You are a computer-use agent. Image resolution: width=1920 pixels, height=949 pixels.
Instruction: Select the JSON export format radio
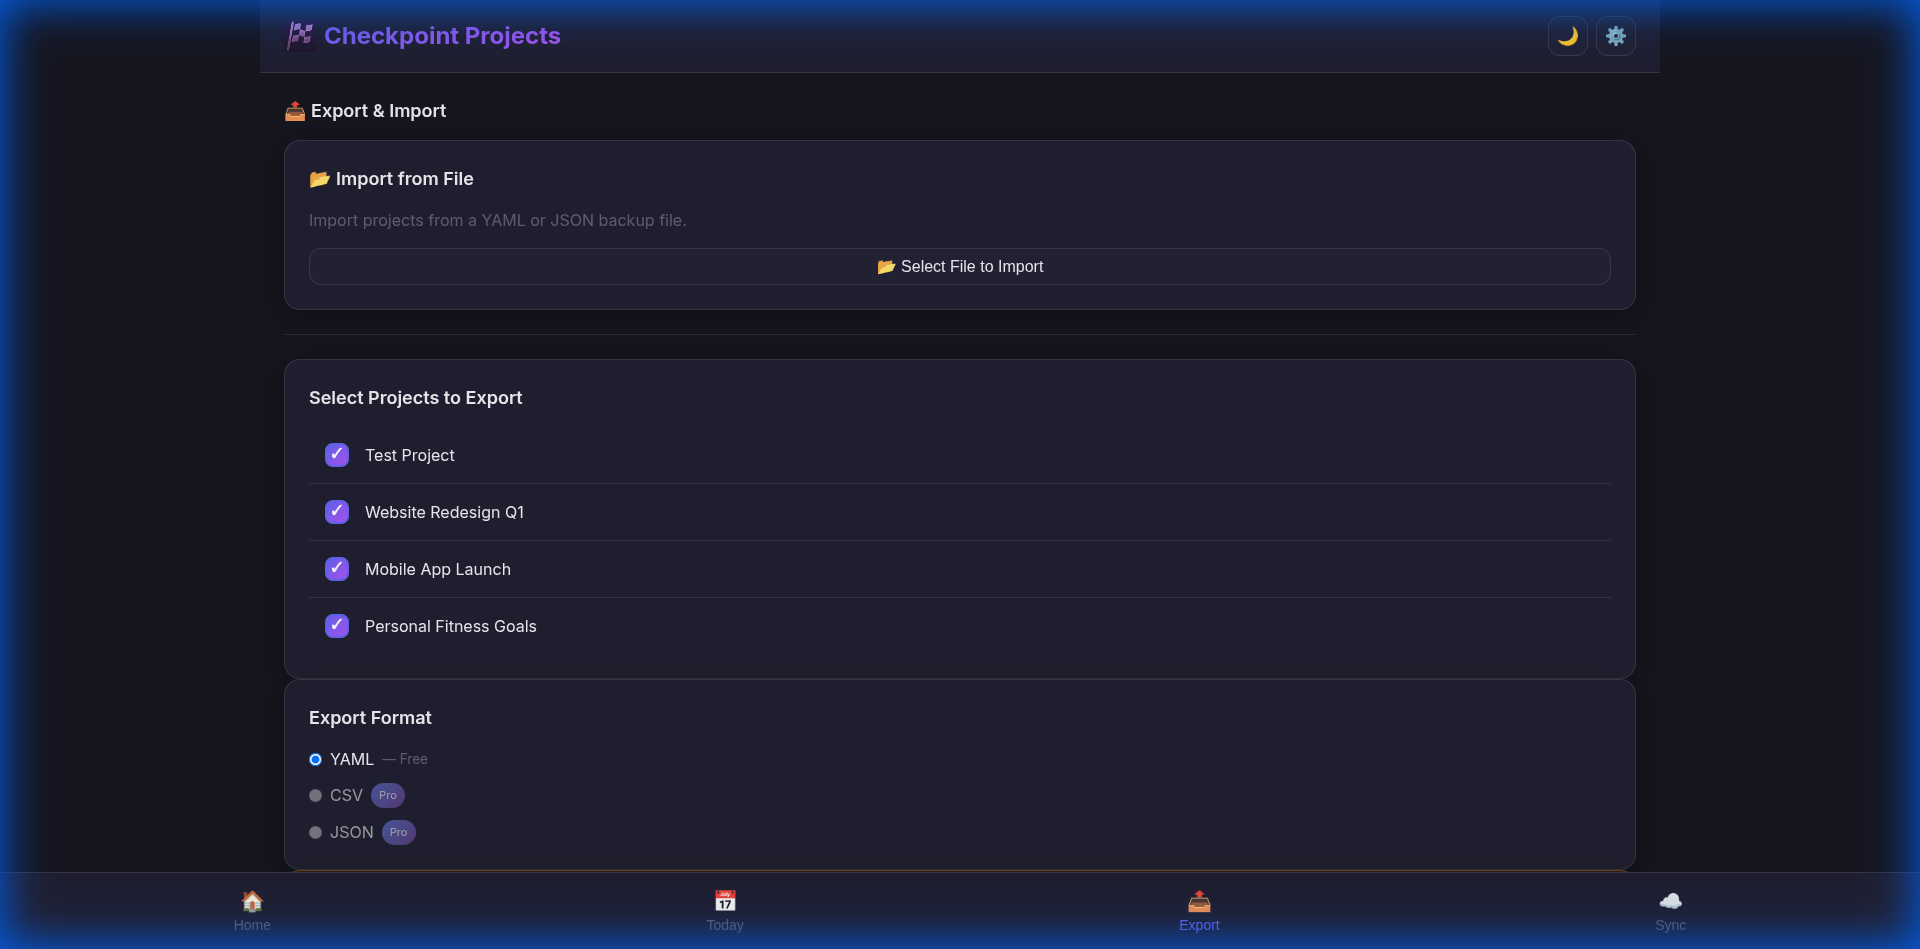pyautogui.click(x=315, y=833)
